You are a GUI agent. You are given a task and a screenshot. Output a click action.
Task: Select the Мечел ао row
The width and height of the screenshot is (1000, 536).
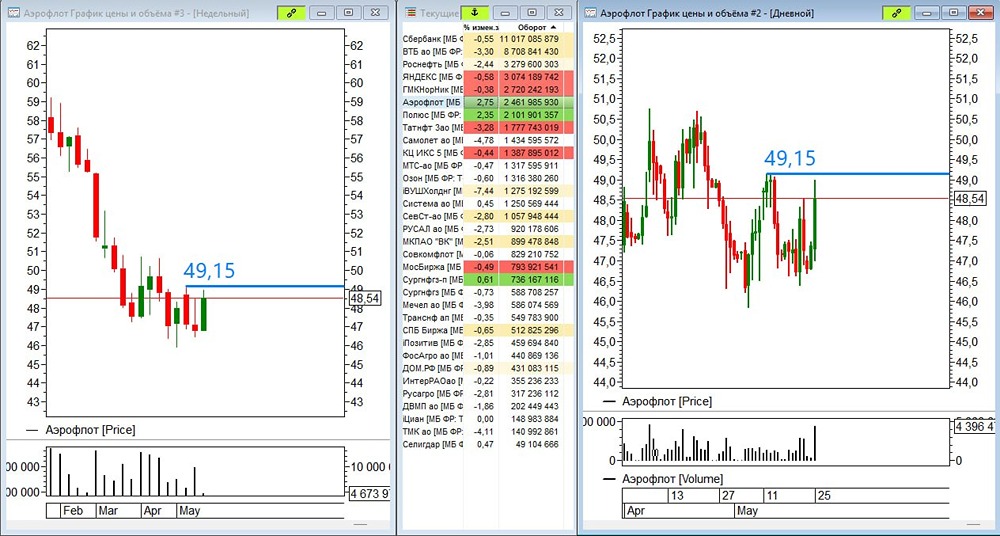coord(486,305)
